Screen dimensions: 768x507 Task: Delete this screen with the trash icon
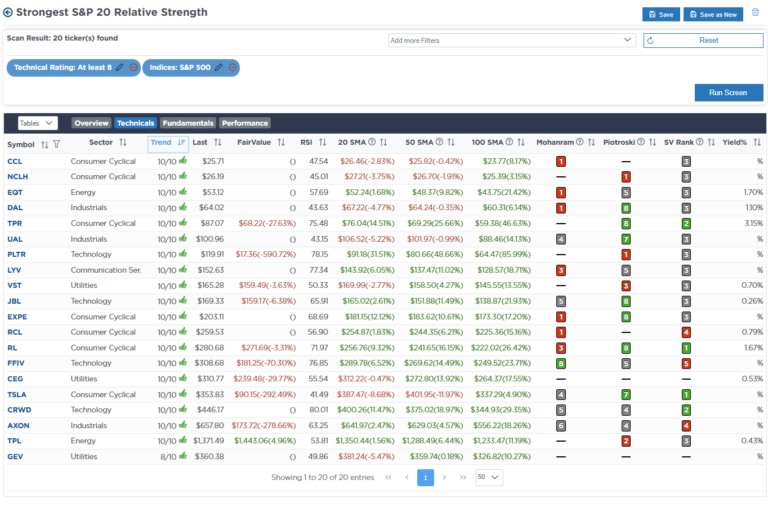755,13
